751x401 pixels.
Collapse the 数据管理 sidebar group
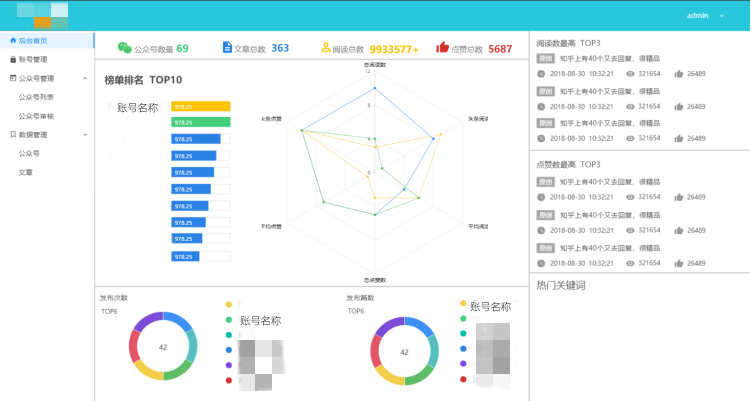(x=85, y=134)
